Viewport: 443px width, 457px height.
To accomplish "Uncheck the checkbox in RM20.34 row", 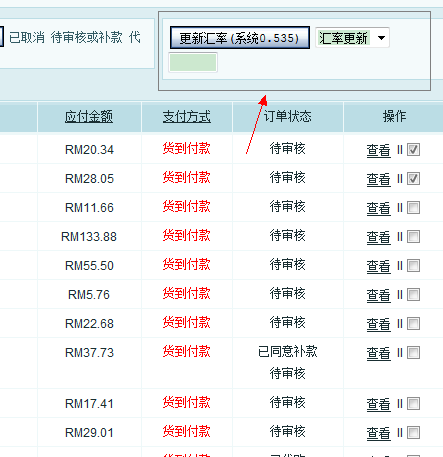I will point(413,150).
